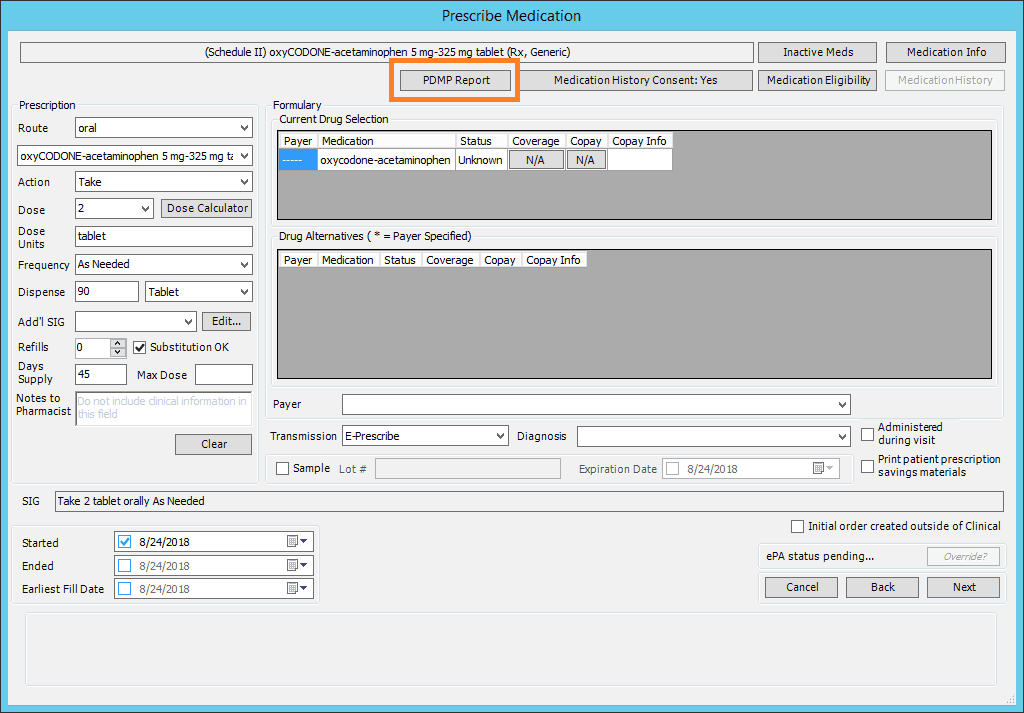Increase the Refills count with up arrow
Screen dimensions: 1024x713
tap(118, 343)
